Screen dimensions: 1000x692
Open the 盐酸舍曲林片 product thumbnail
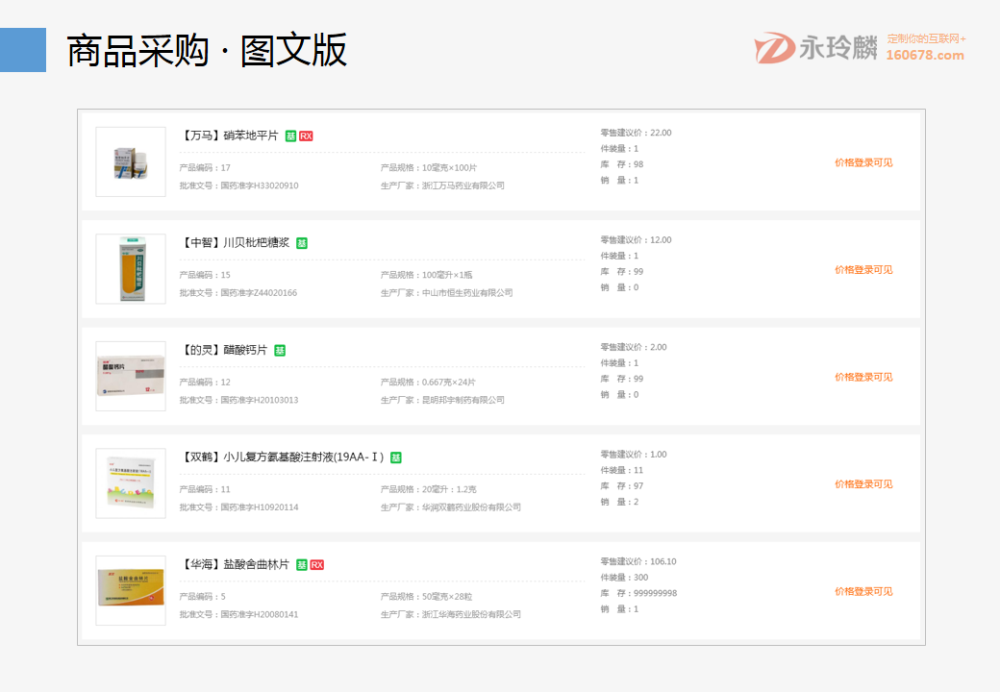pos(131,590)
